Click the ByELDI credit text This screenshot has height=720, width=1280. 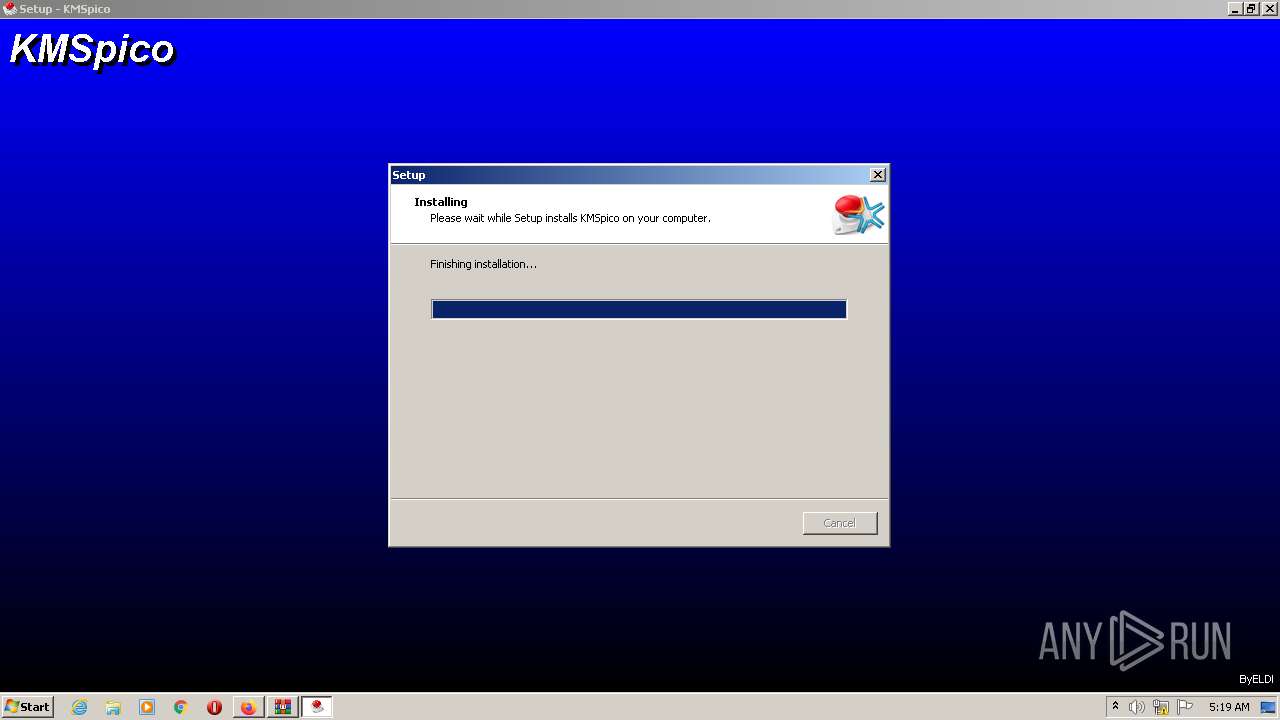pyautogui.click(x=1256, y=679)
